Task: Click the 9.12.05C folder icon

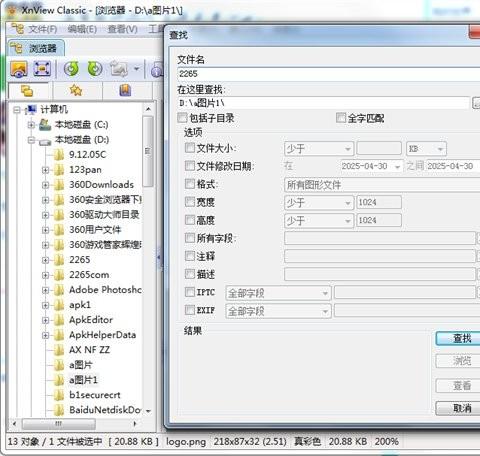Action: click(x=59, y=155)
